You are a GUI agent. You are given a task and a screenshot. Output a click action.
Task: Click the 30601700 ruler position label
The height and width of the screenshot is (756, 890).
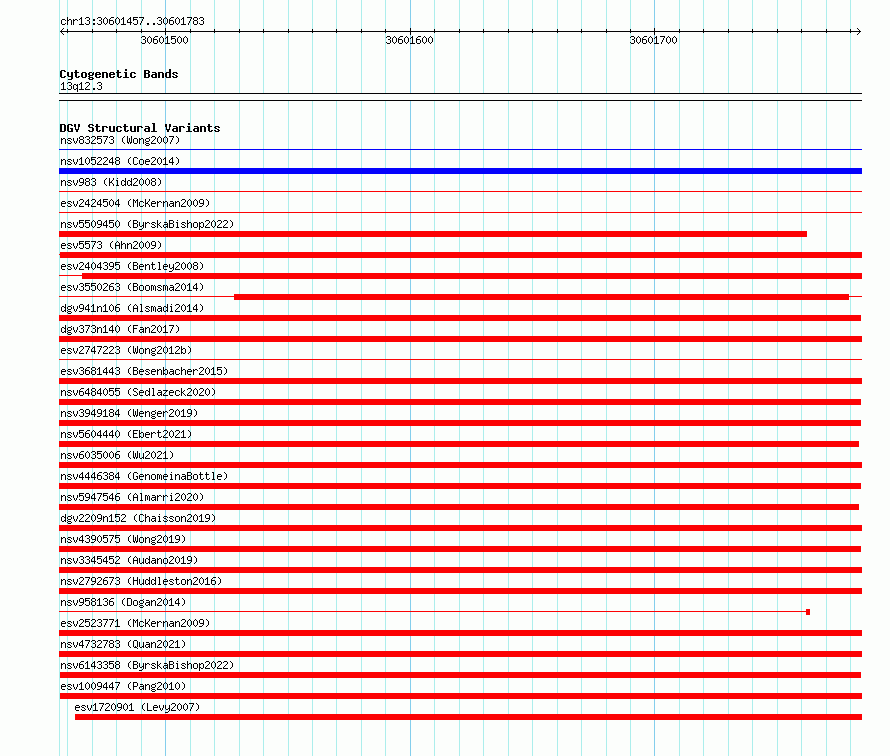(x=653, y=40)
